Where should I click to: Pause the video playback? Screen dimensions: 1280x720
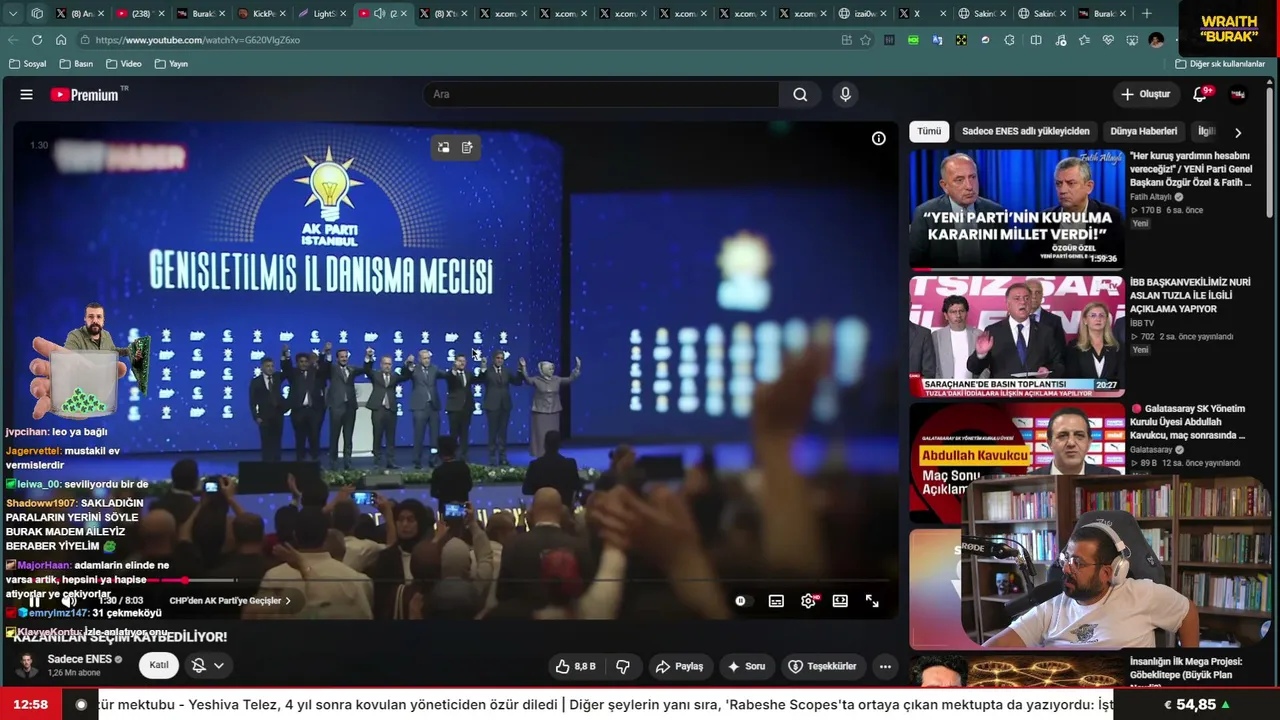coord(33,601)
